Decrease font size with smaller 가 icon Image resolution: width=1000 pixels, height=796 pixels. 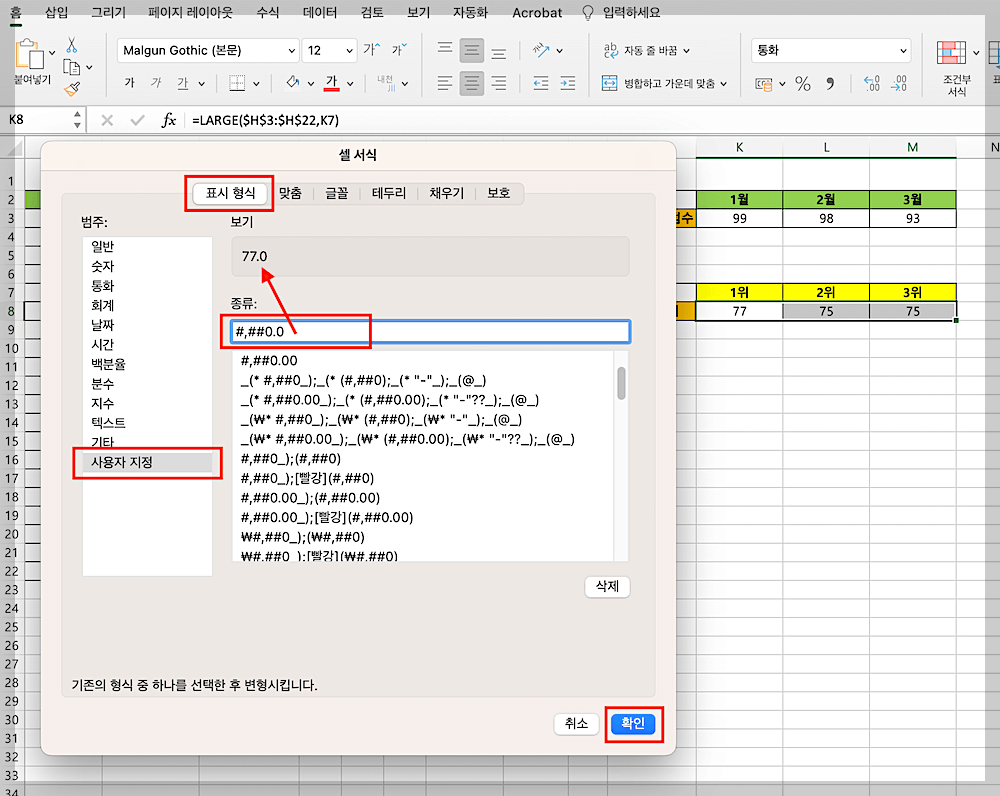click(399, 50)
